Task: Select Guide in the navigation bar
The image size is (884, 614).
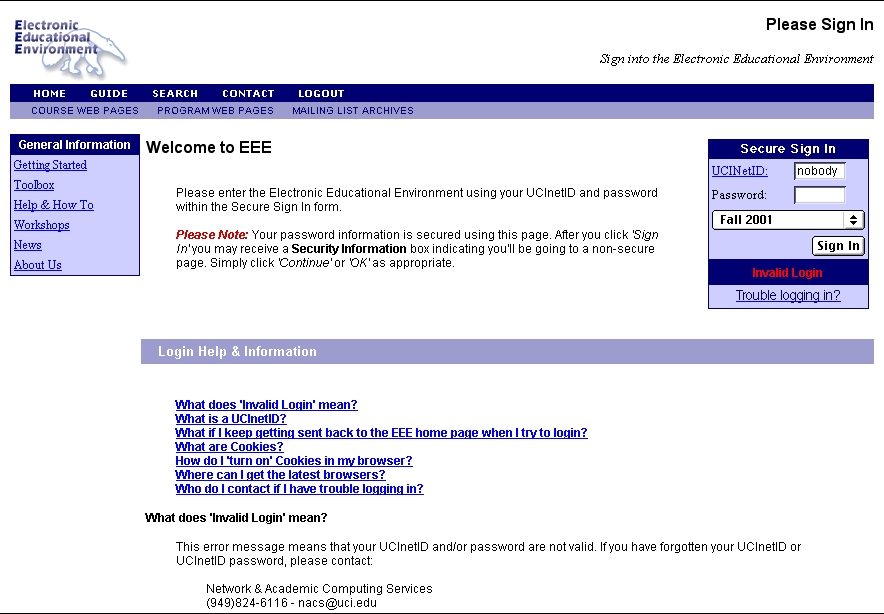Action: (109, 93)
